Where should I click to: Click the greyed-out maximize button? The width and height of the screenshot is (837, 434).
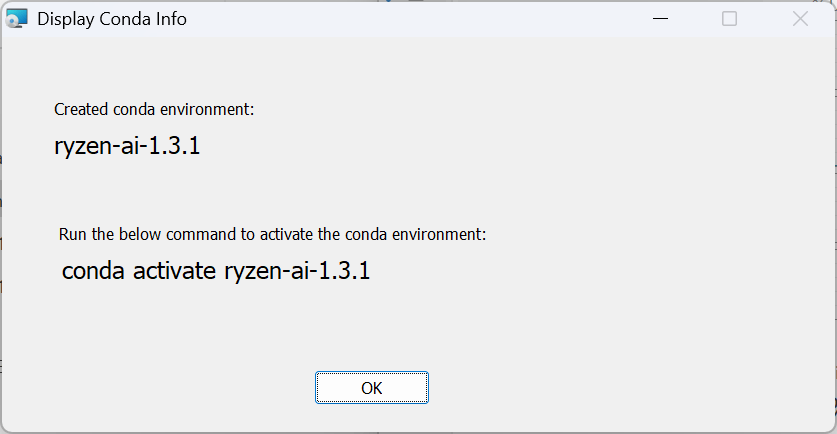coord(729,19)
